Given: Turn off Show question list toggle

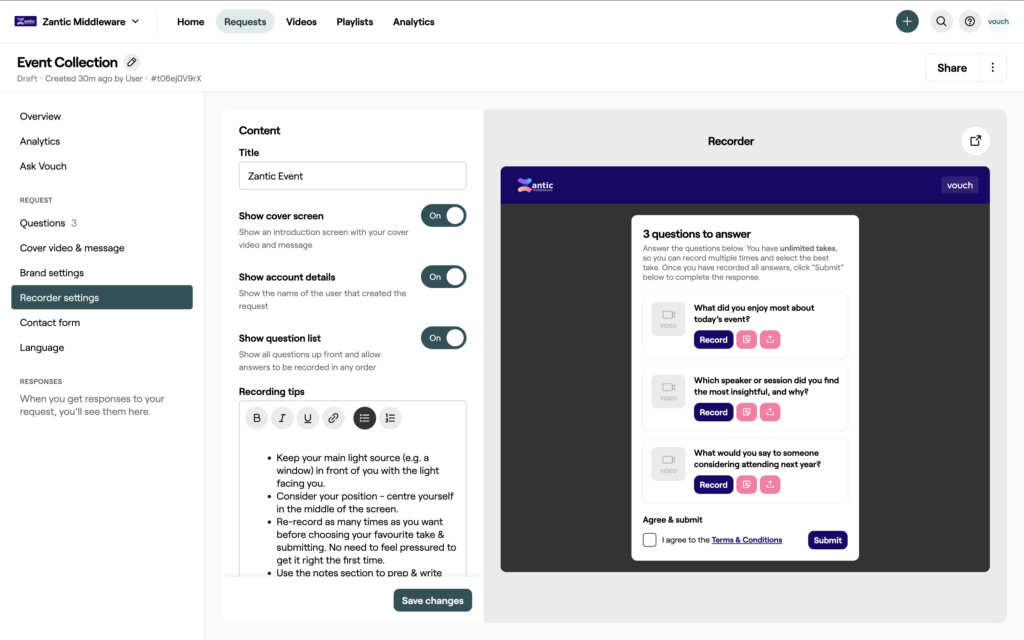Looking at the screenshot, I should [x=443, y=338].
